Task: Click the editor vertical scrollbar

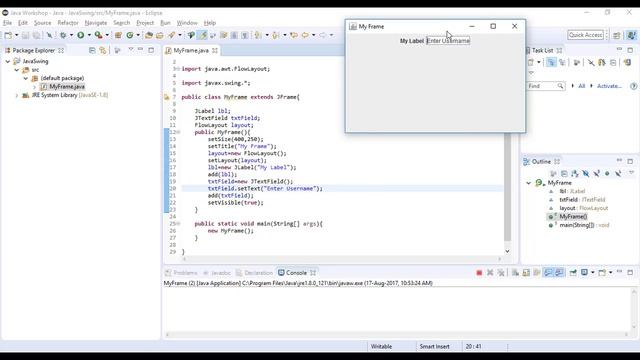Action: [x=507, y=187]
